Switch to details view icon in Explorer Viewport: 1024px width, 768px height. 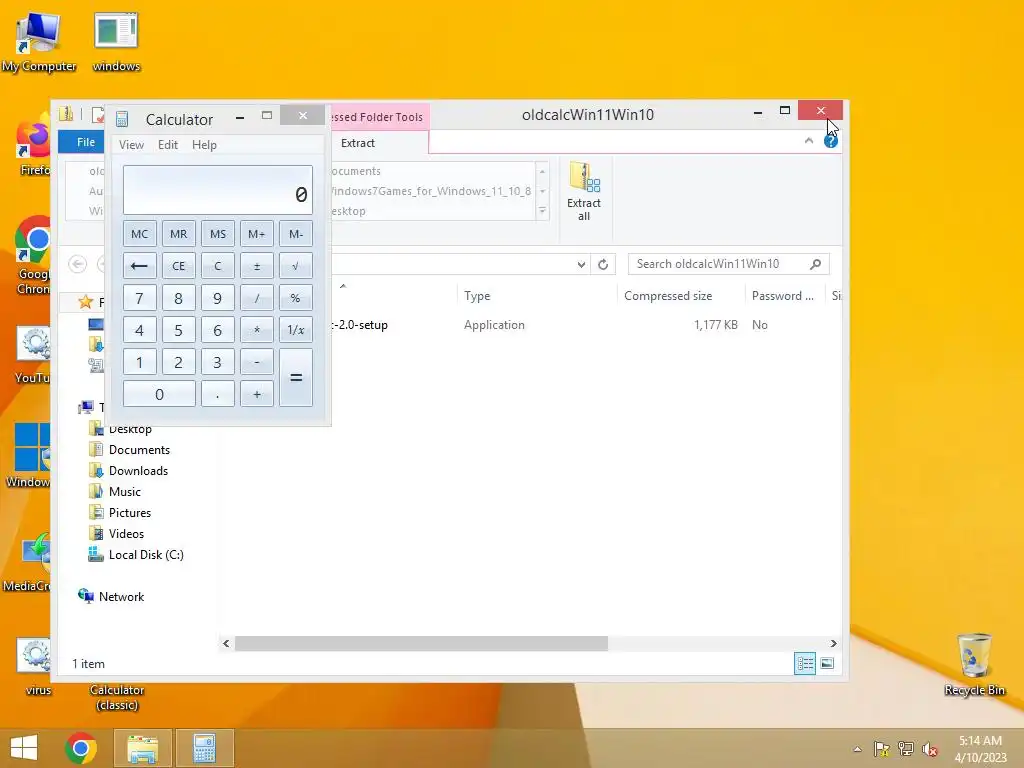tap(805, 664)
